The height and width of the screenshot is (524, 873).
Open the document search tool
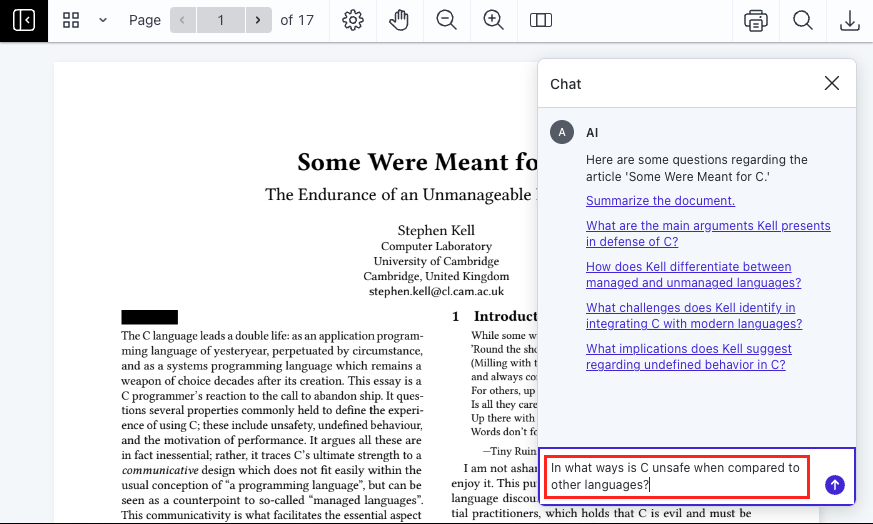tap(803, 20)
